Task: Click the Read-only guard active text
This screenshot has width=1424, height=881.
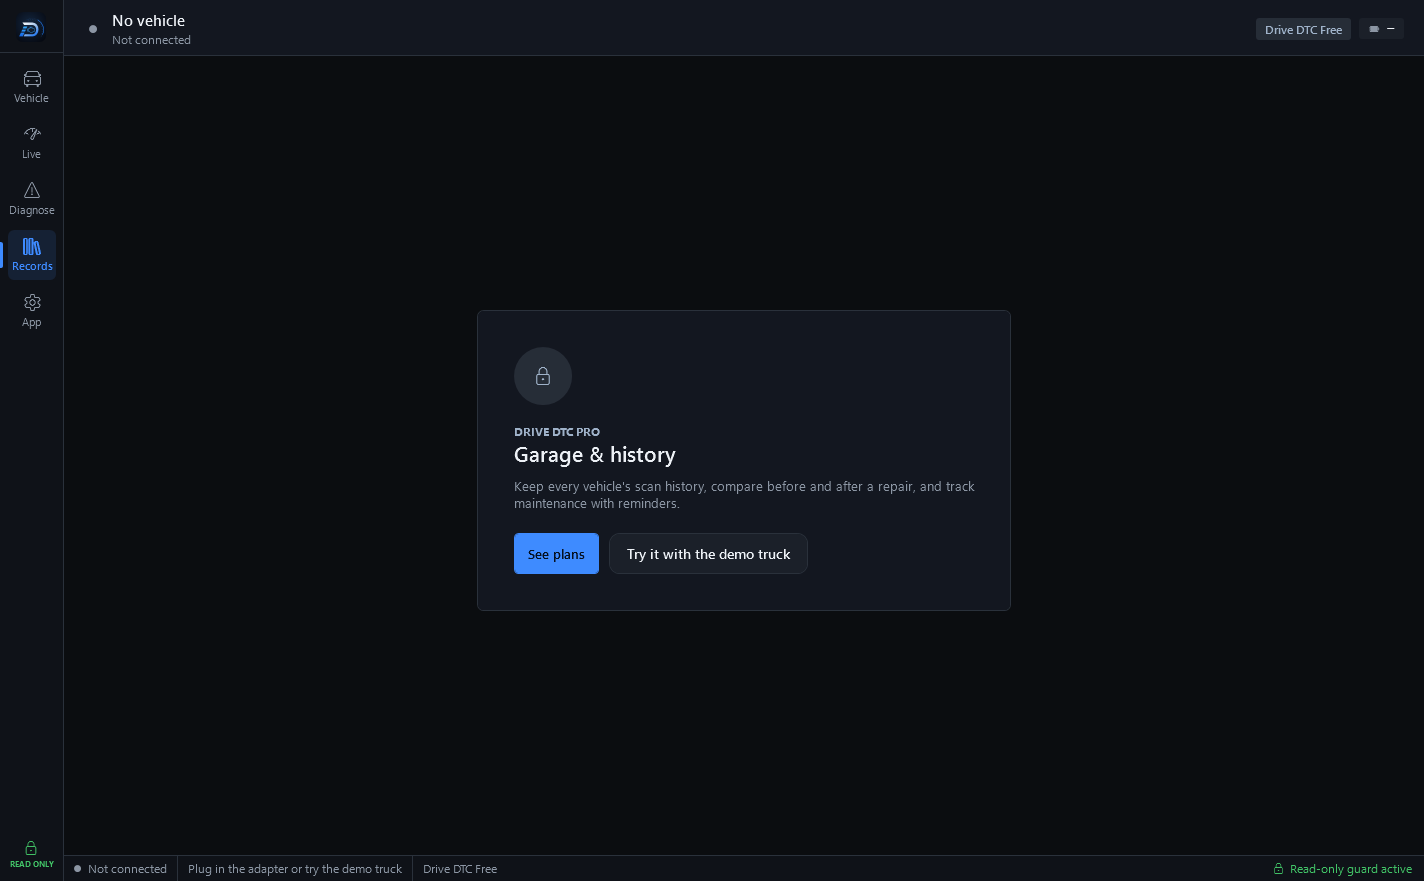Action: point(1351,869)
